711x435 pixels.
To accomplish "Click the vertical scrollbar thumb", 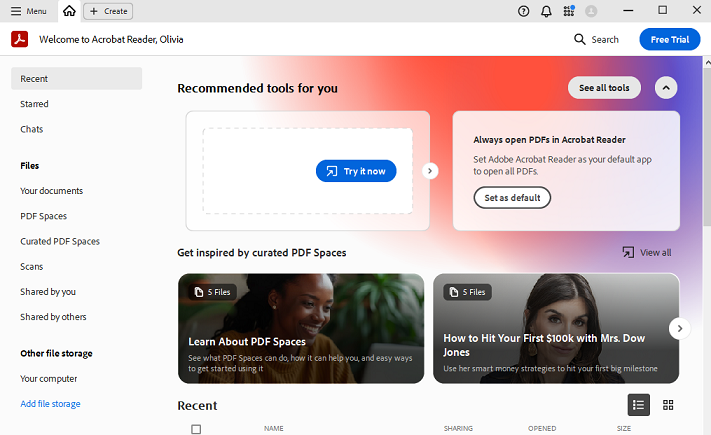I will (707, 147).
